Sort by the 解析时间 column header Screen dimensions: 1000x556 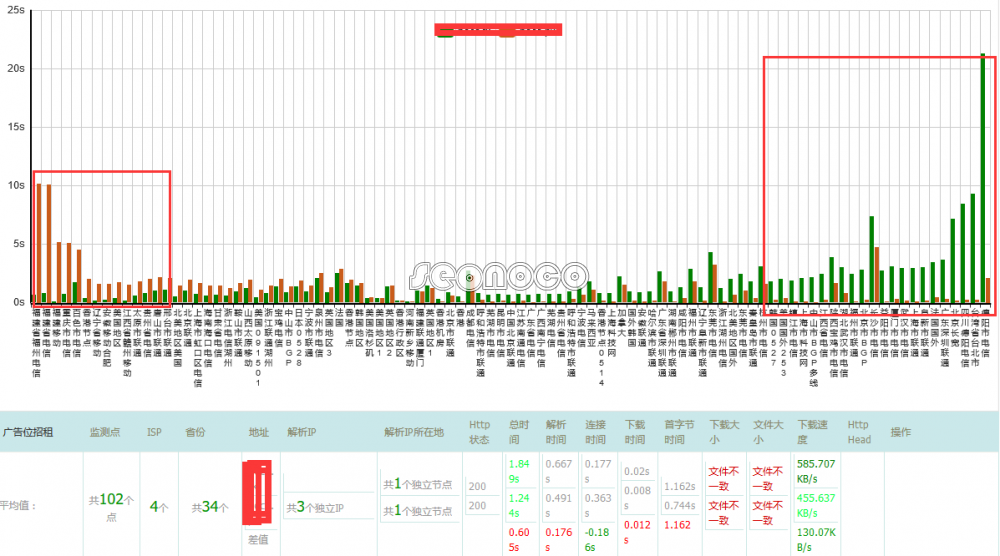[557, 432]
